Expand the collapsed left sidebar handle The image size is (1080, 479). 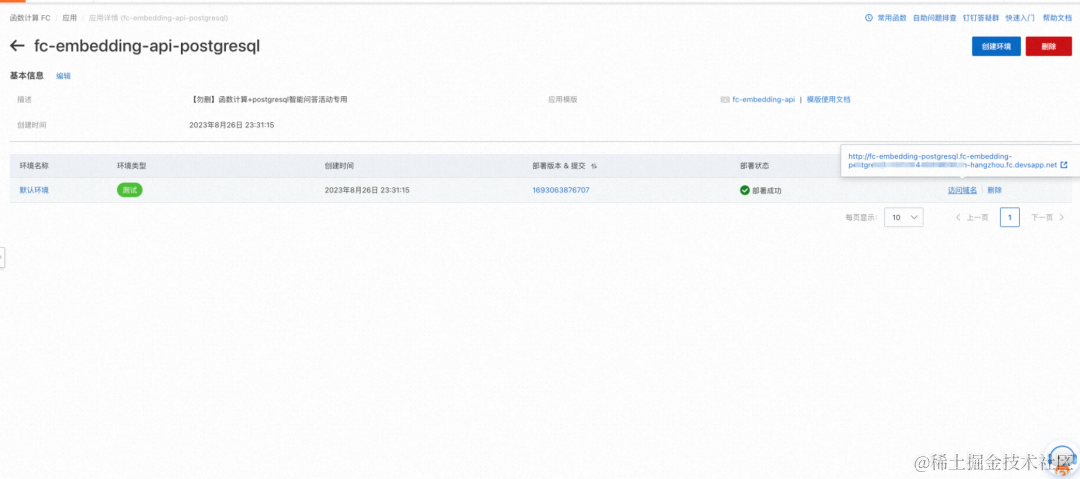tap(2, 257)
